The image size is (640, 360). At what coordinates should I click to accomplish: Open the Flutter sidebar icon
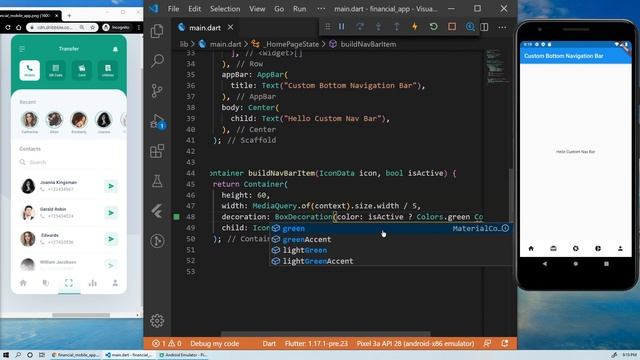157,211
